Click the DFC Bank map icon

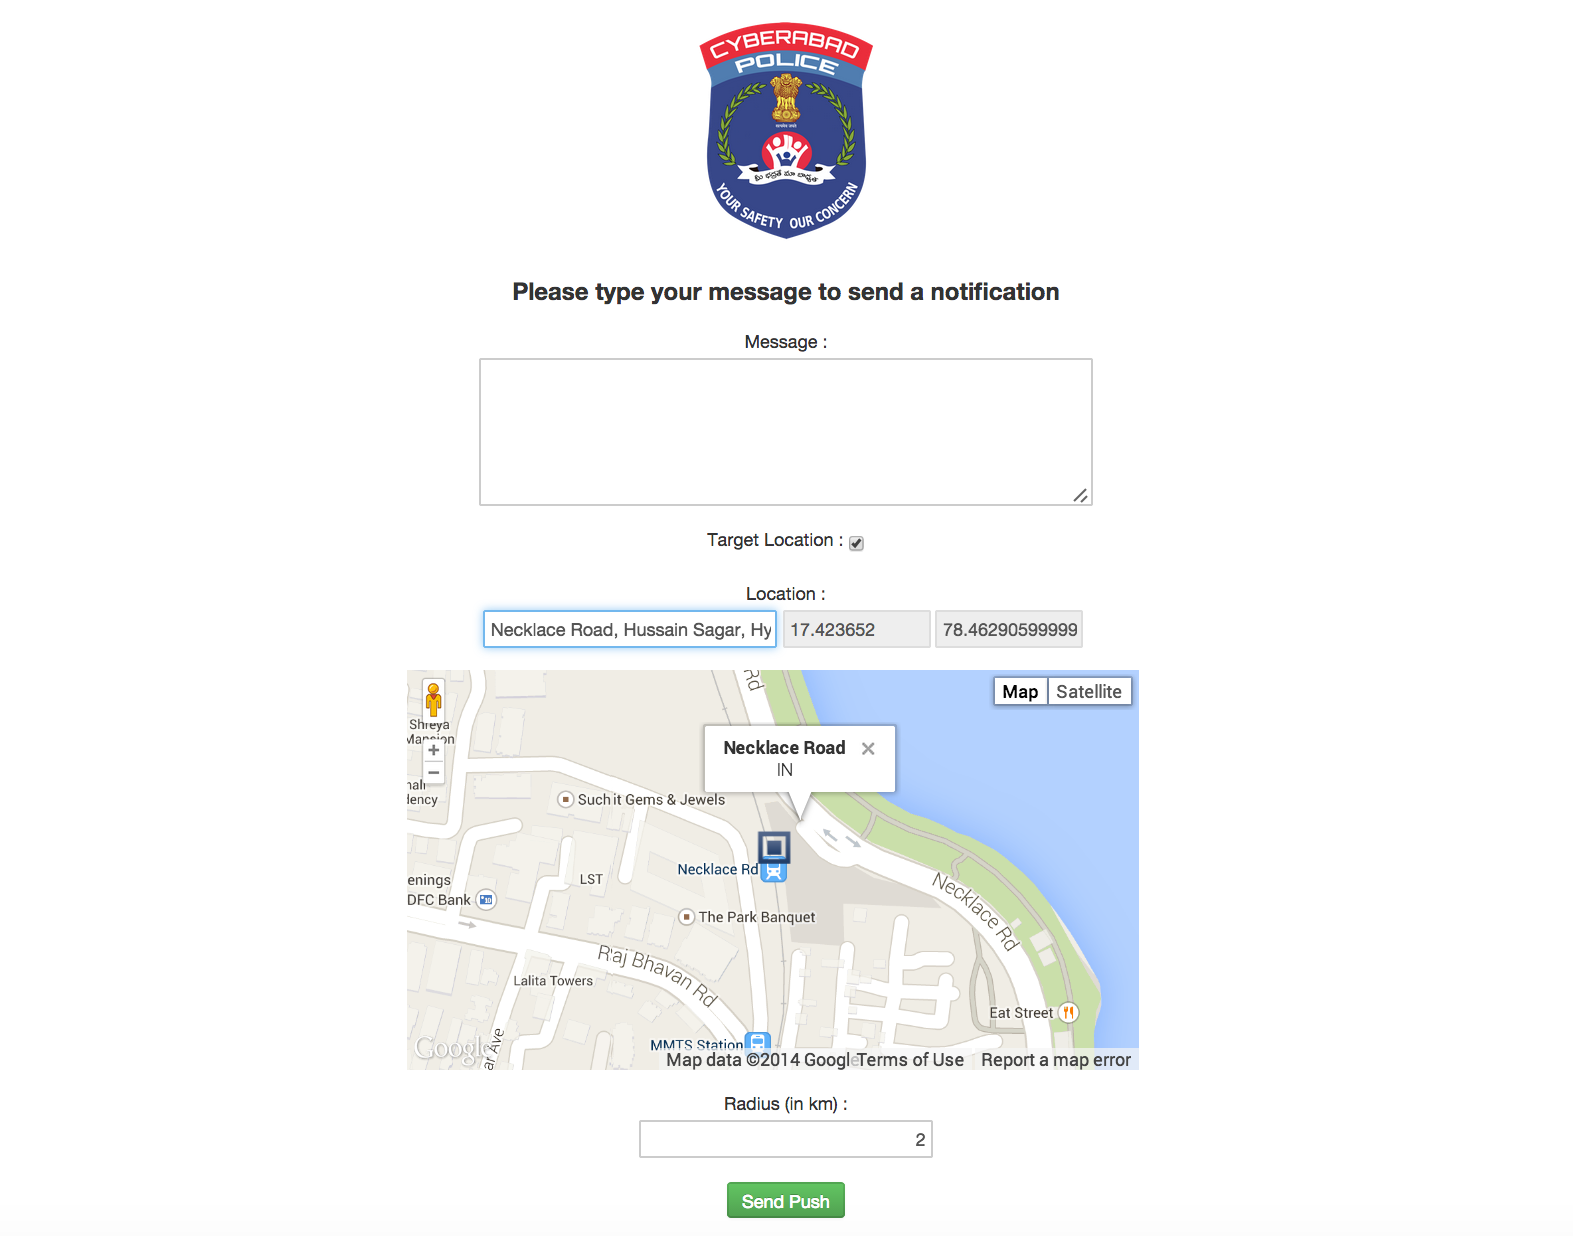coord(486,899)
